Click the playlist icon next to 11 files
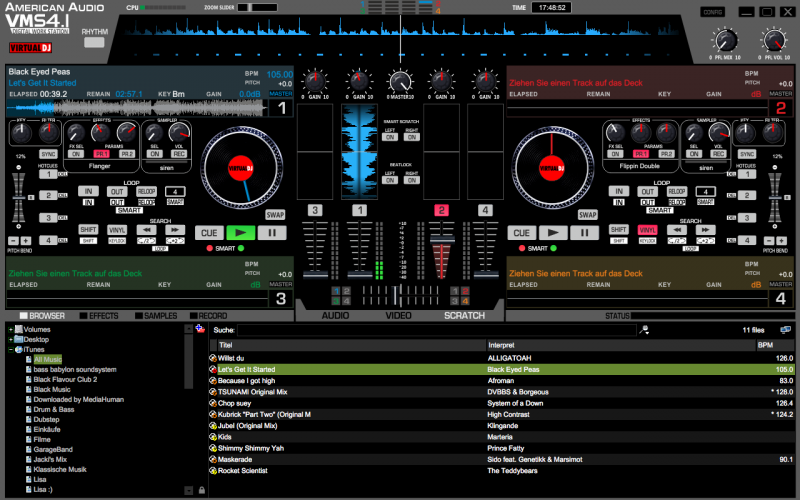800x500 pixels. point(785,329)
